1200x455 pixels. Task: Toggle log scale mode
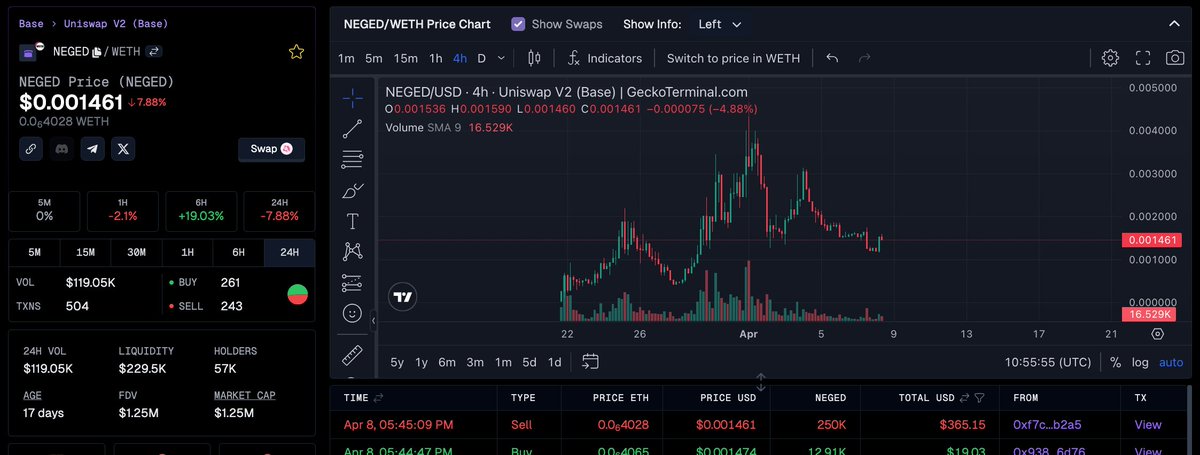[1141, 362]
